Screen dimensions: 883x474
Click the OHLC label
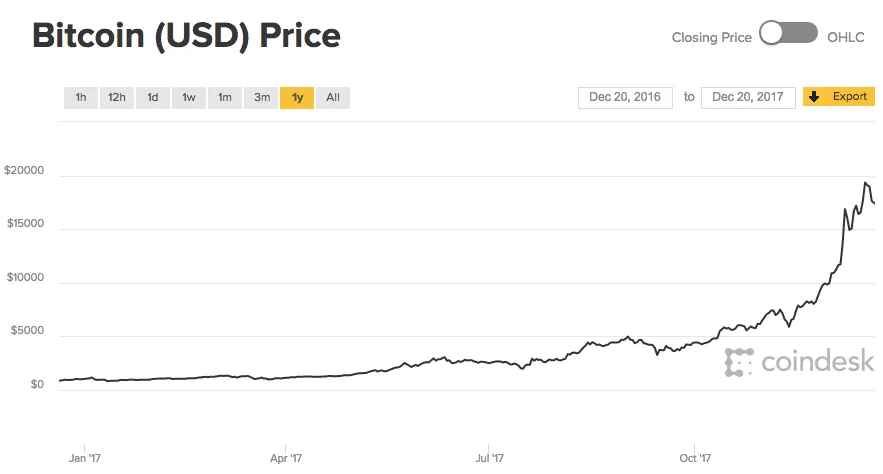click(852, 37)
